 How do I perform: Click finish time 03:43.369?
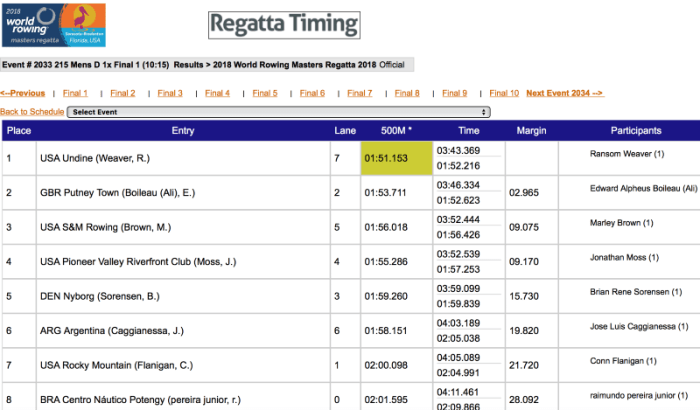click(458, 151)
